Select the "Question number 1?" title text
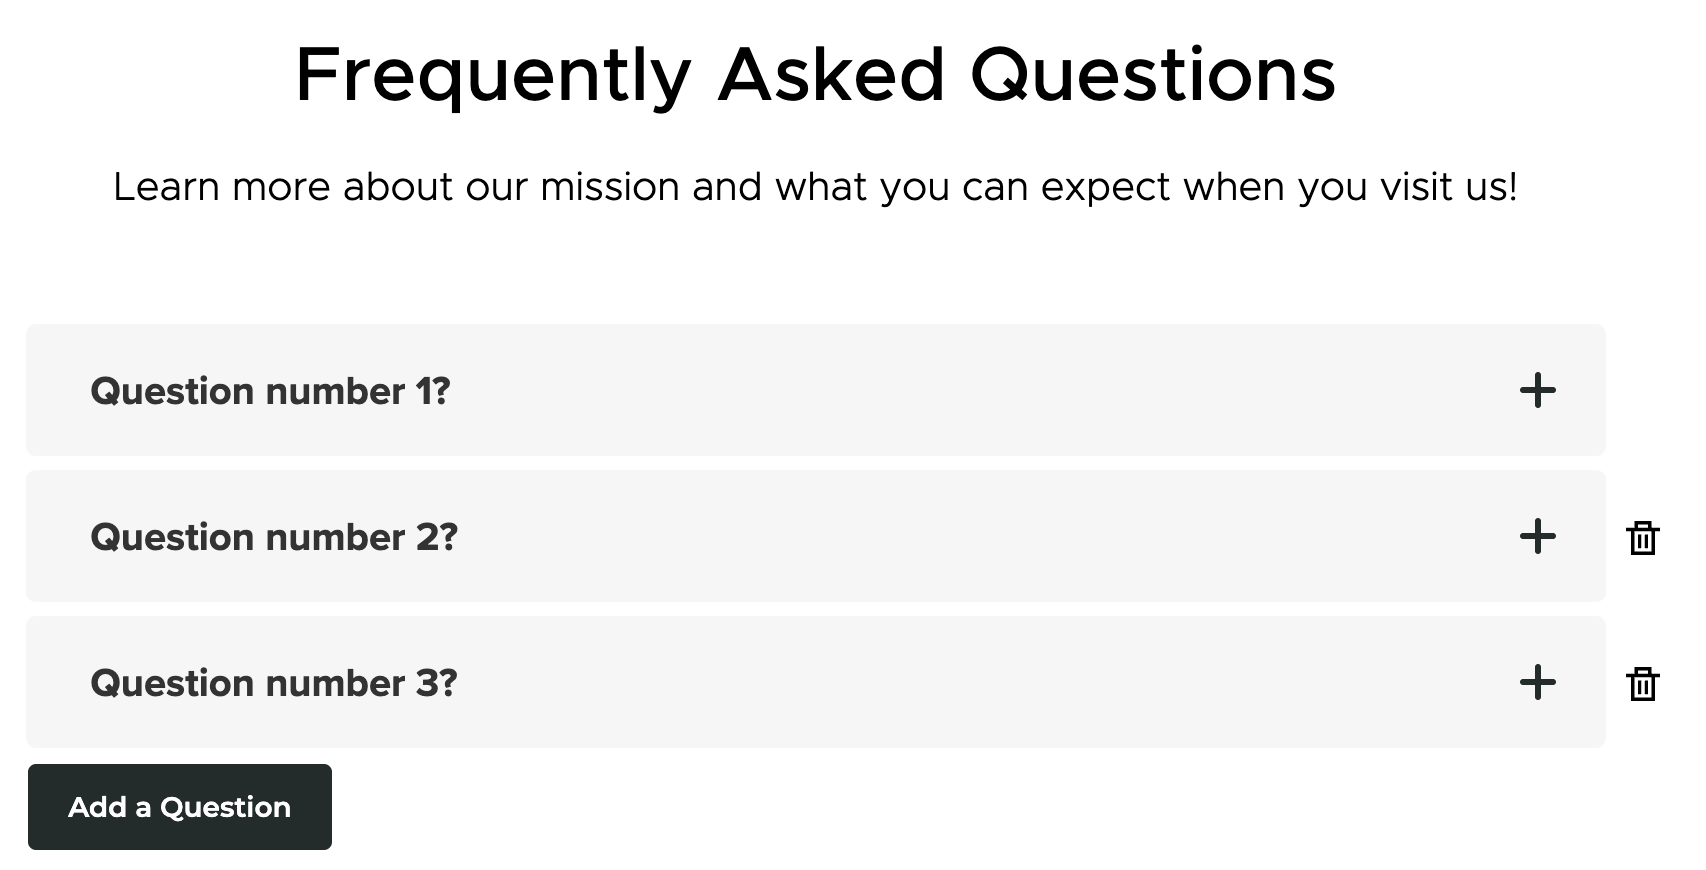 click(x=270, y=391)
